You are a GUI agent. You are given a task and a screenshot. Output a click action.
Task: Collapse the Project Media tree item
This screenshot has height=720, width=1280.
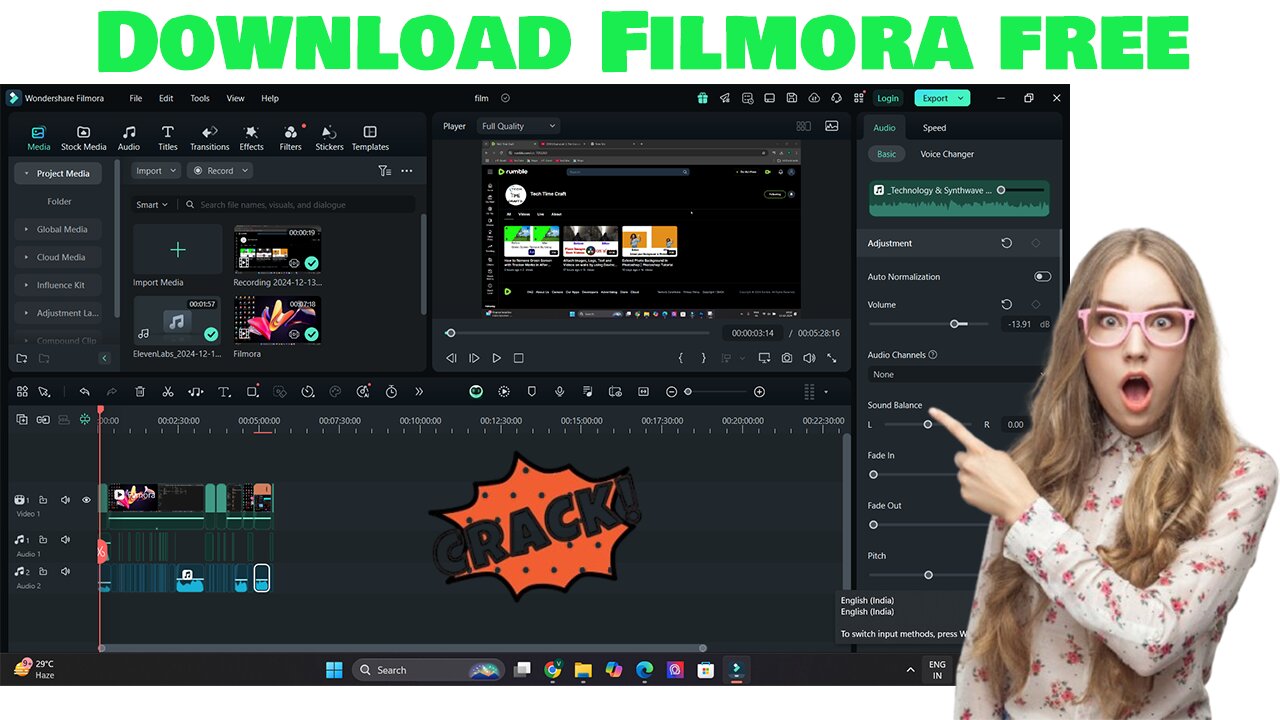26,174
